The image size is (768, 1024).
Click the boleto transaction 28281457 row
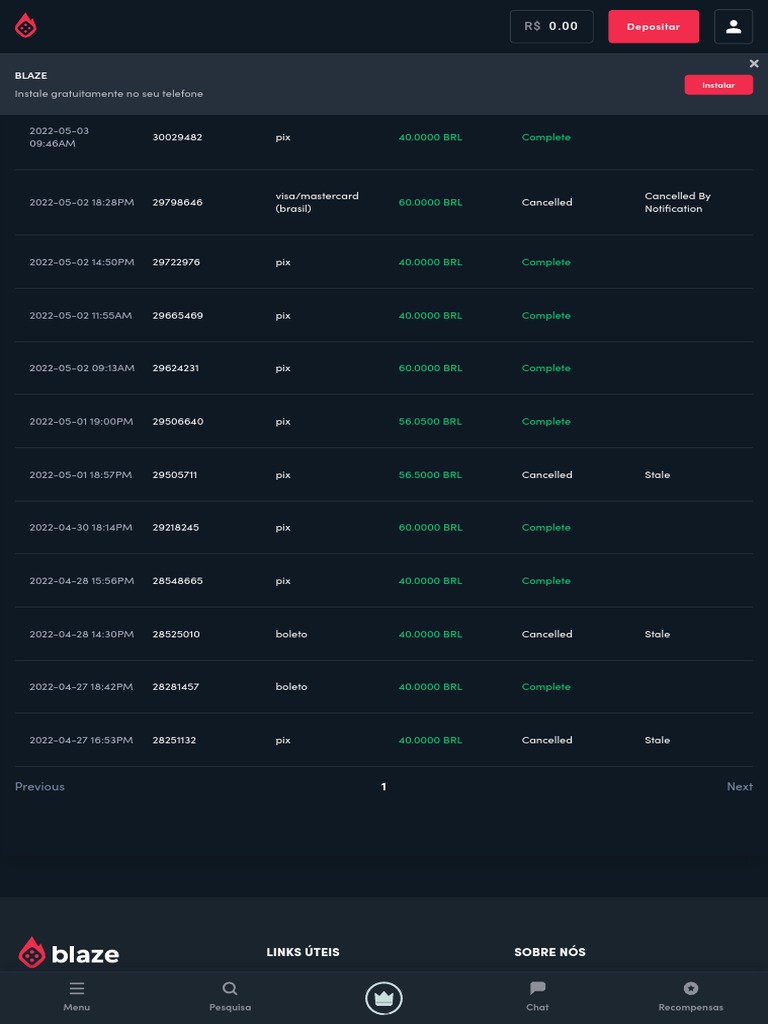pyautogui.click(x=175, y=687)
